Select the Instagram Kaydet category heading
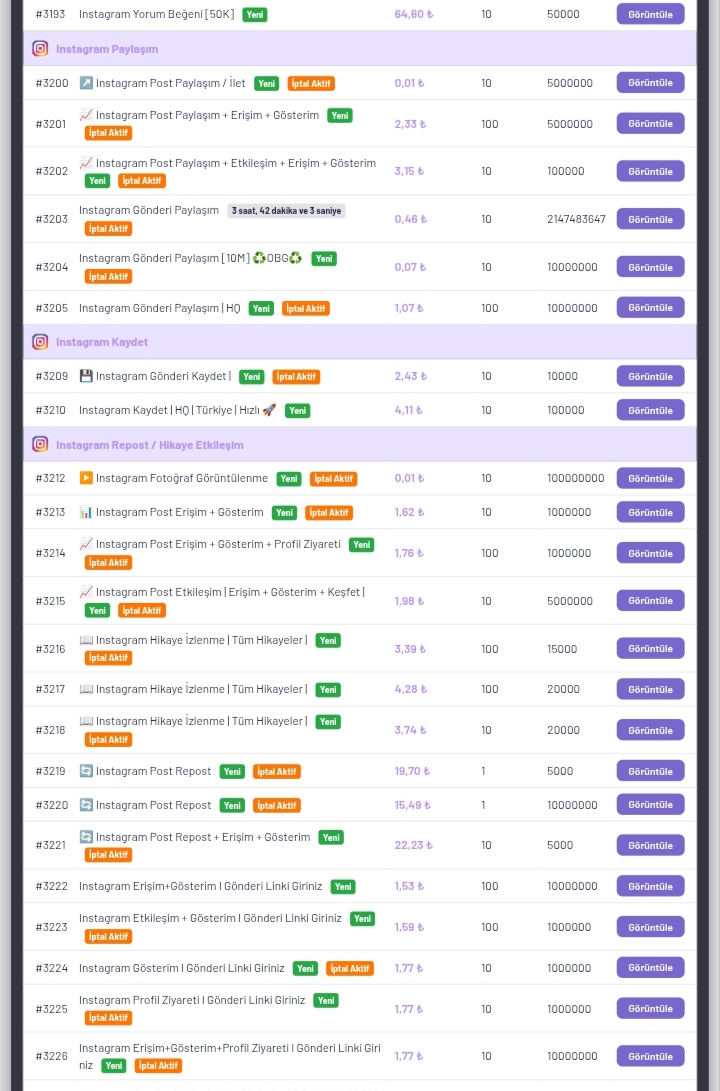The width and height of the screenshot is (720, 1091). [102, 342]
